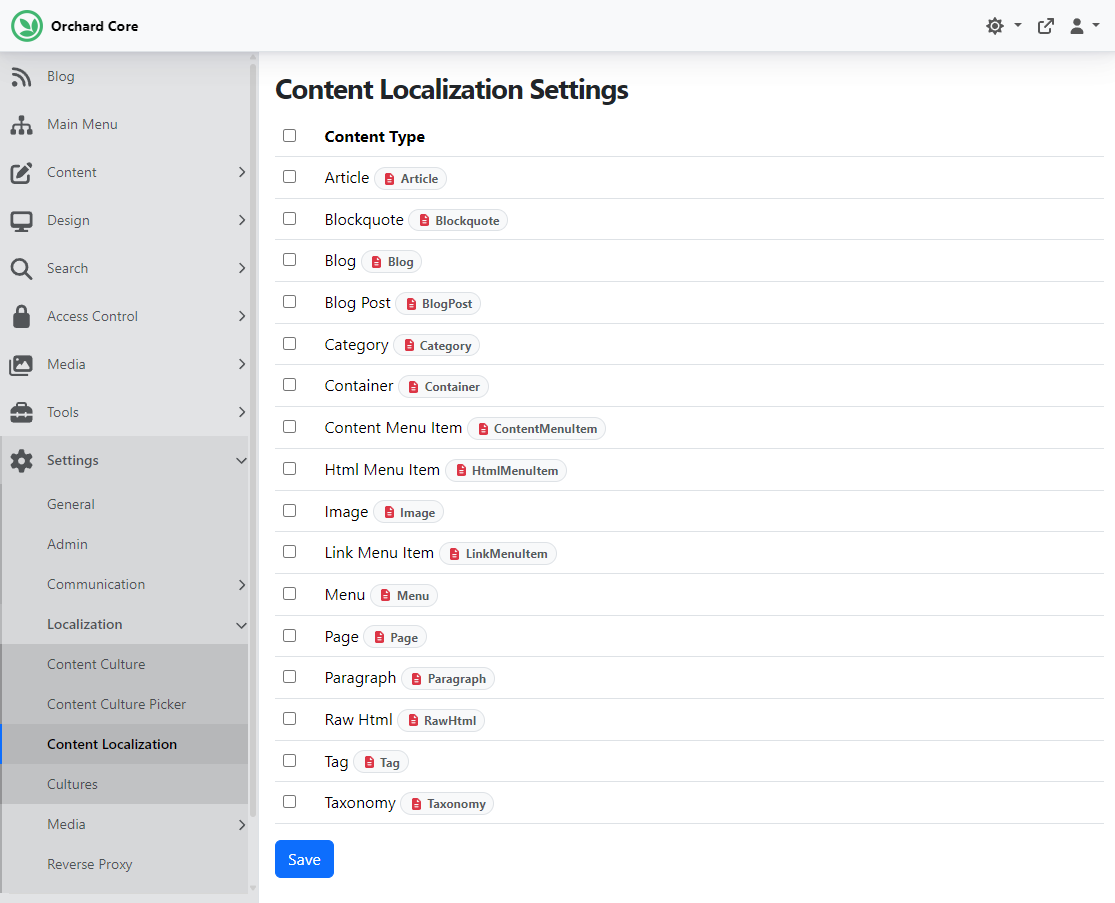Select the Content Localization sidebar item

pos(124,744)
